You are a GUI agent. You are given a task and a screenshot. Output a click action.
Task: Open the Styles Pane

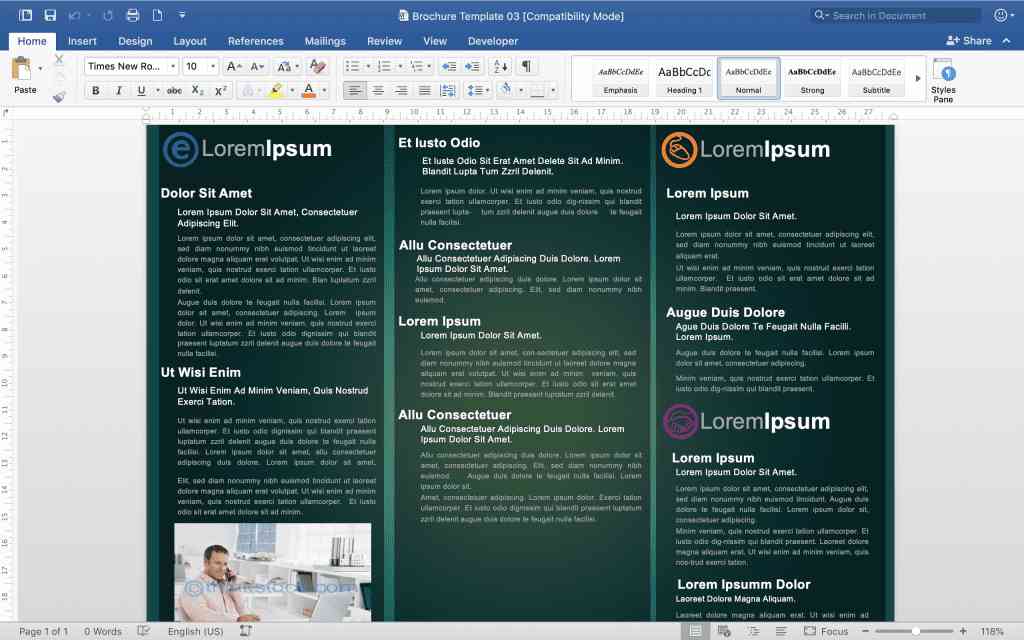tap(942, 79)
